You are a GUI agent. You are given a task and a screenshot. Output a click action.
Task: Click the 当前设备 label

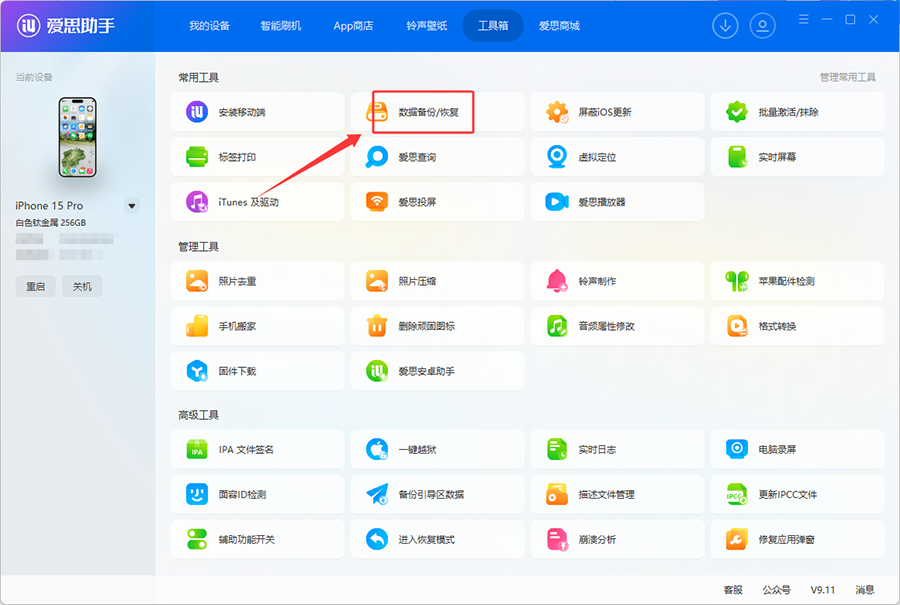[34, 77]
